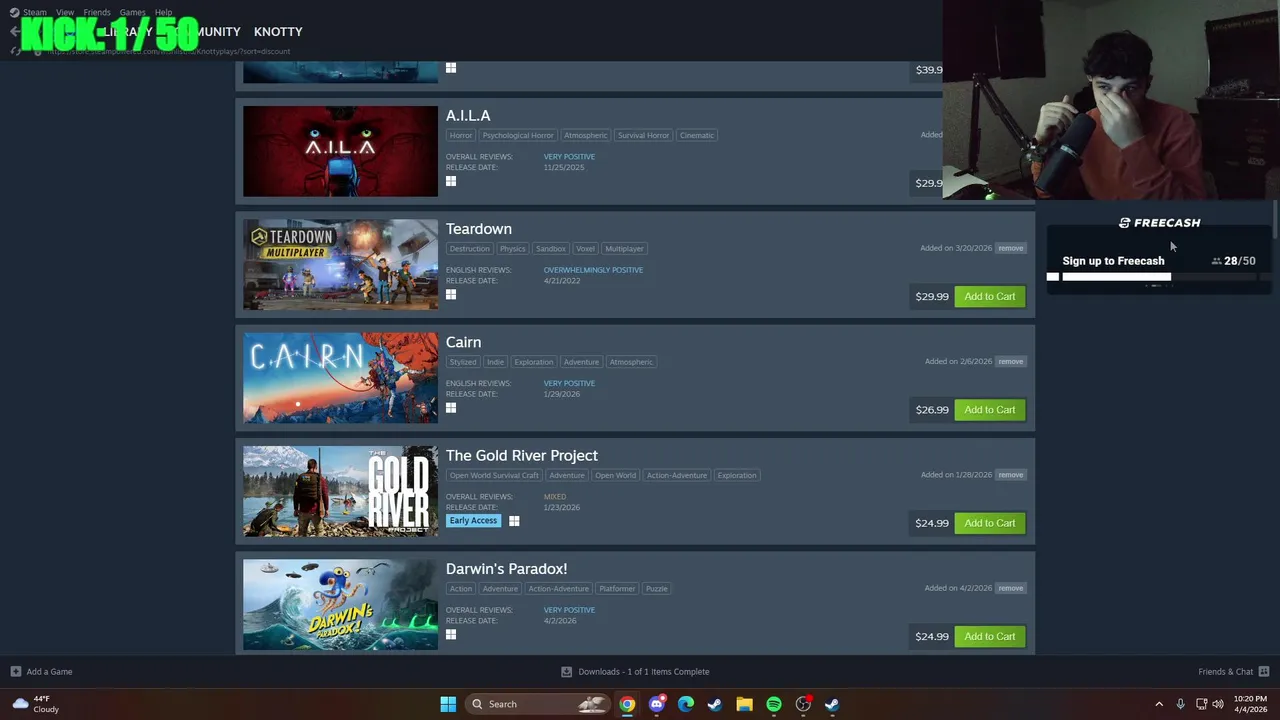
Task: Select the Voxel tag on Teardown
Action: [585, 248]
